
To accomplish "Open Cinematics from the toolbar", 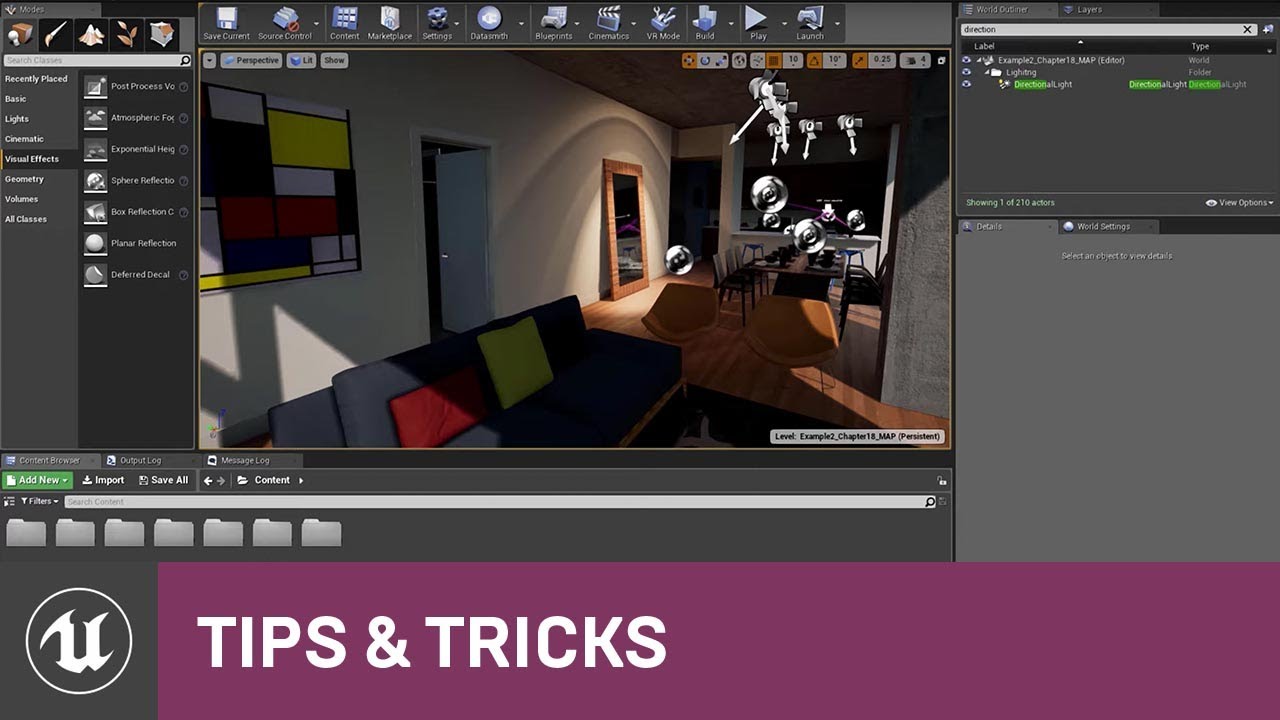I will pyautogui.click(x=608, y=23).
